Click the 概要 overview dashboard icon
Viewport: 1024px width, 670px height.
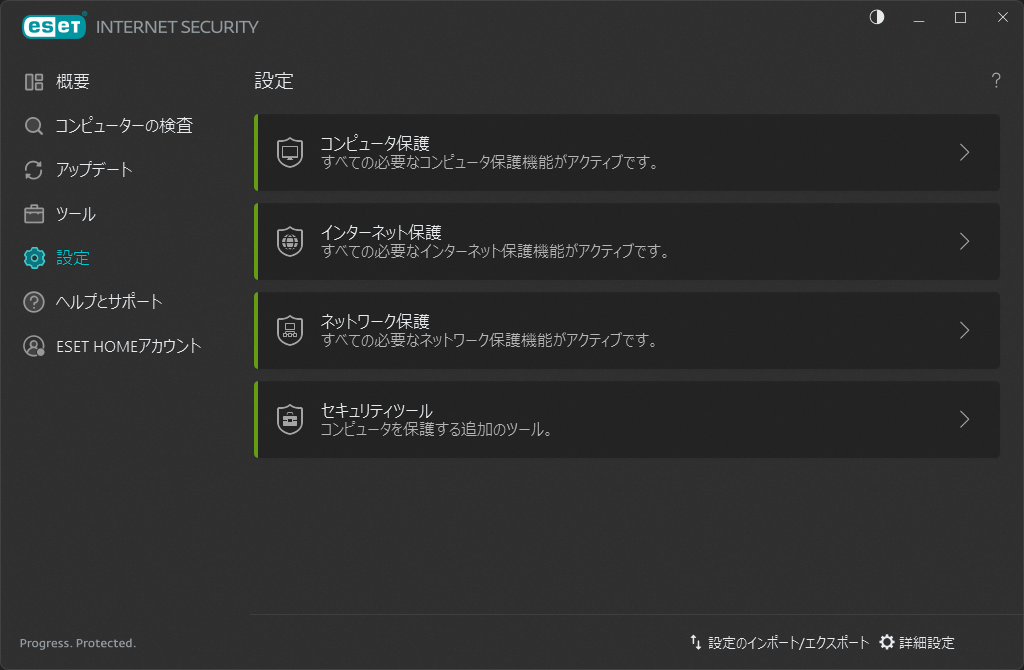coord(34,82)
